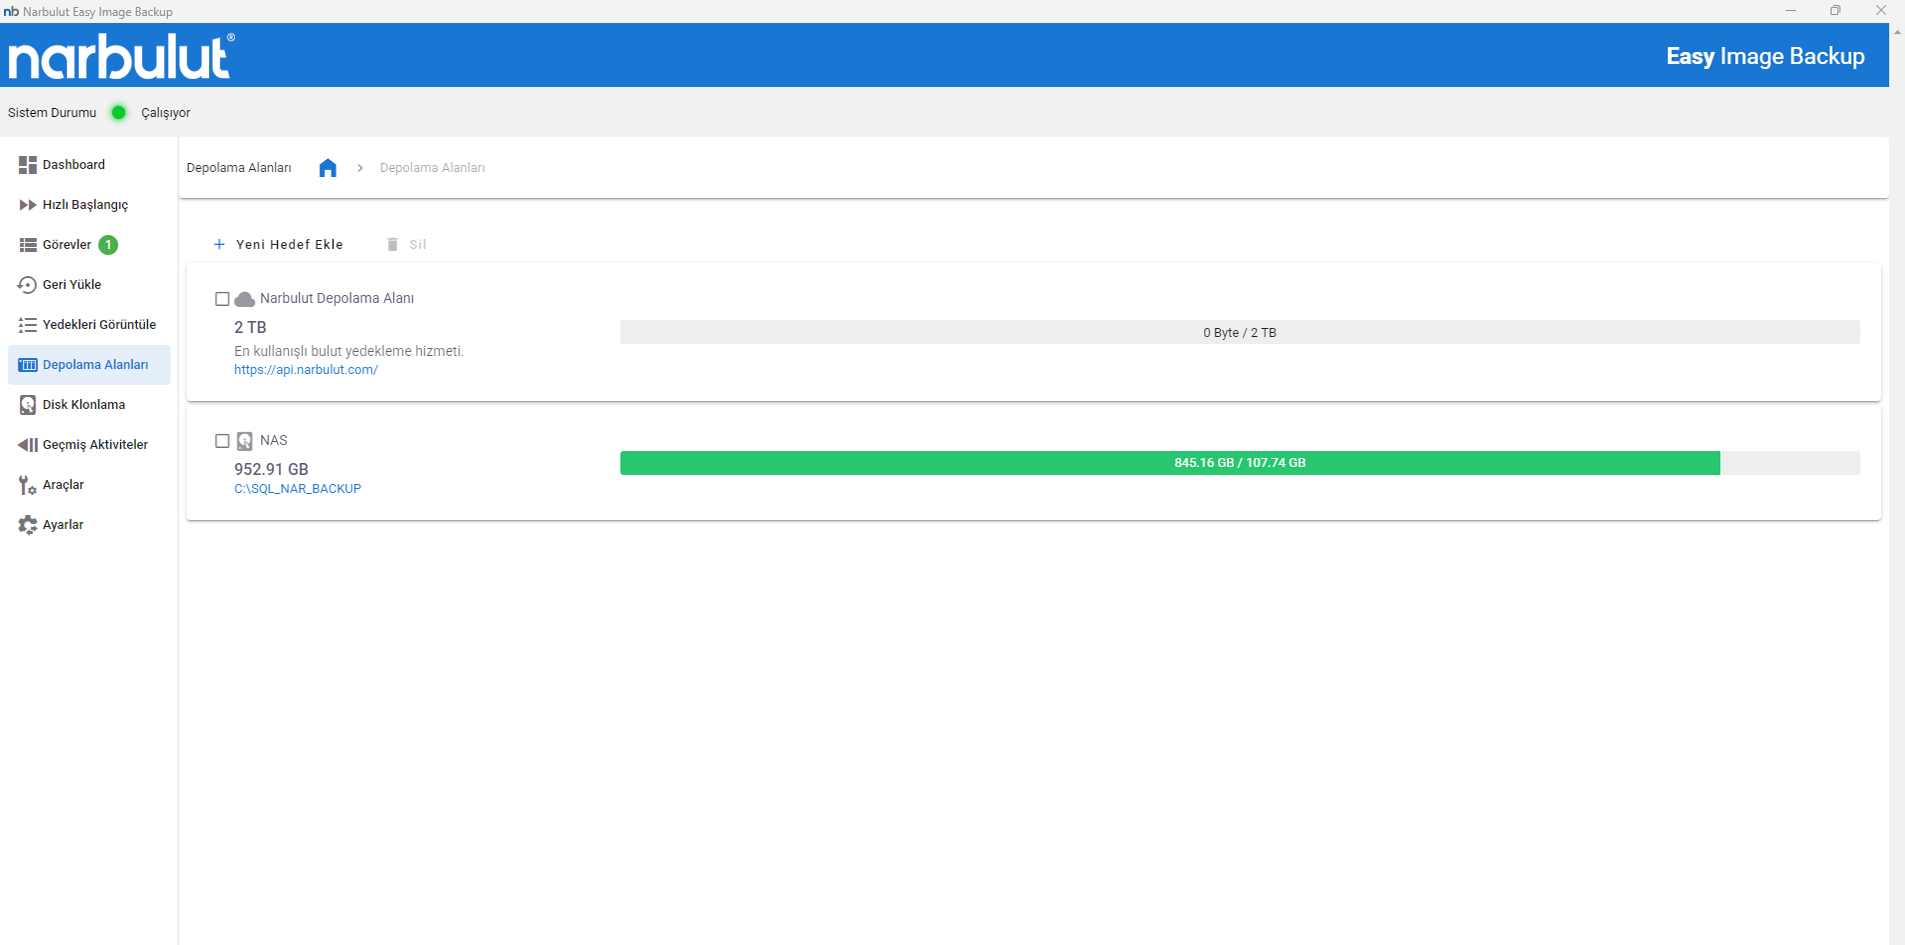
Task: Open the api.narbulut.com link
Action: pos(306,370)
